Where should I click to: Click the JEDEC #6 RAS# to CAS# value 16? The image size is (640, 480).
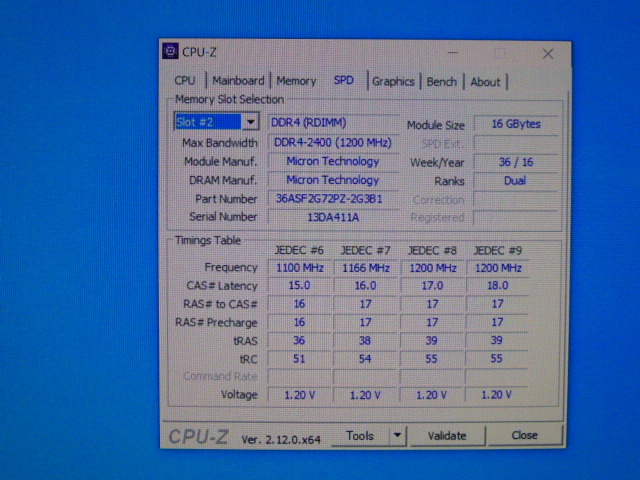pos(300,304)
